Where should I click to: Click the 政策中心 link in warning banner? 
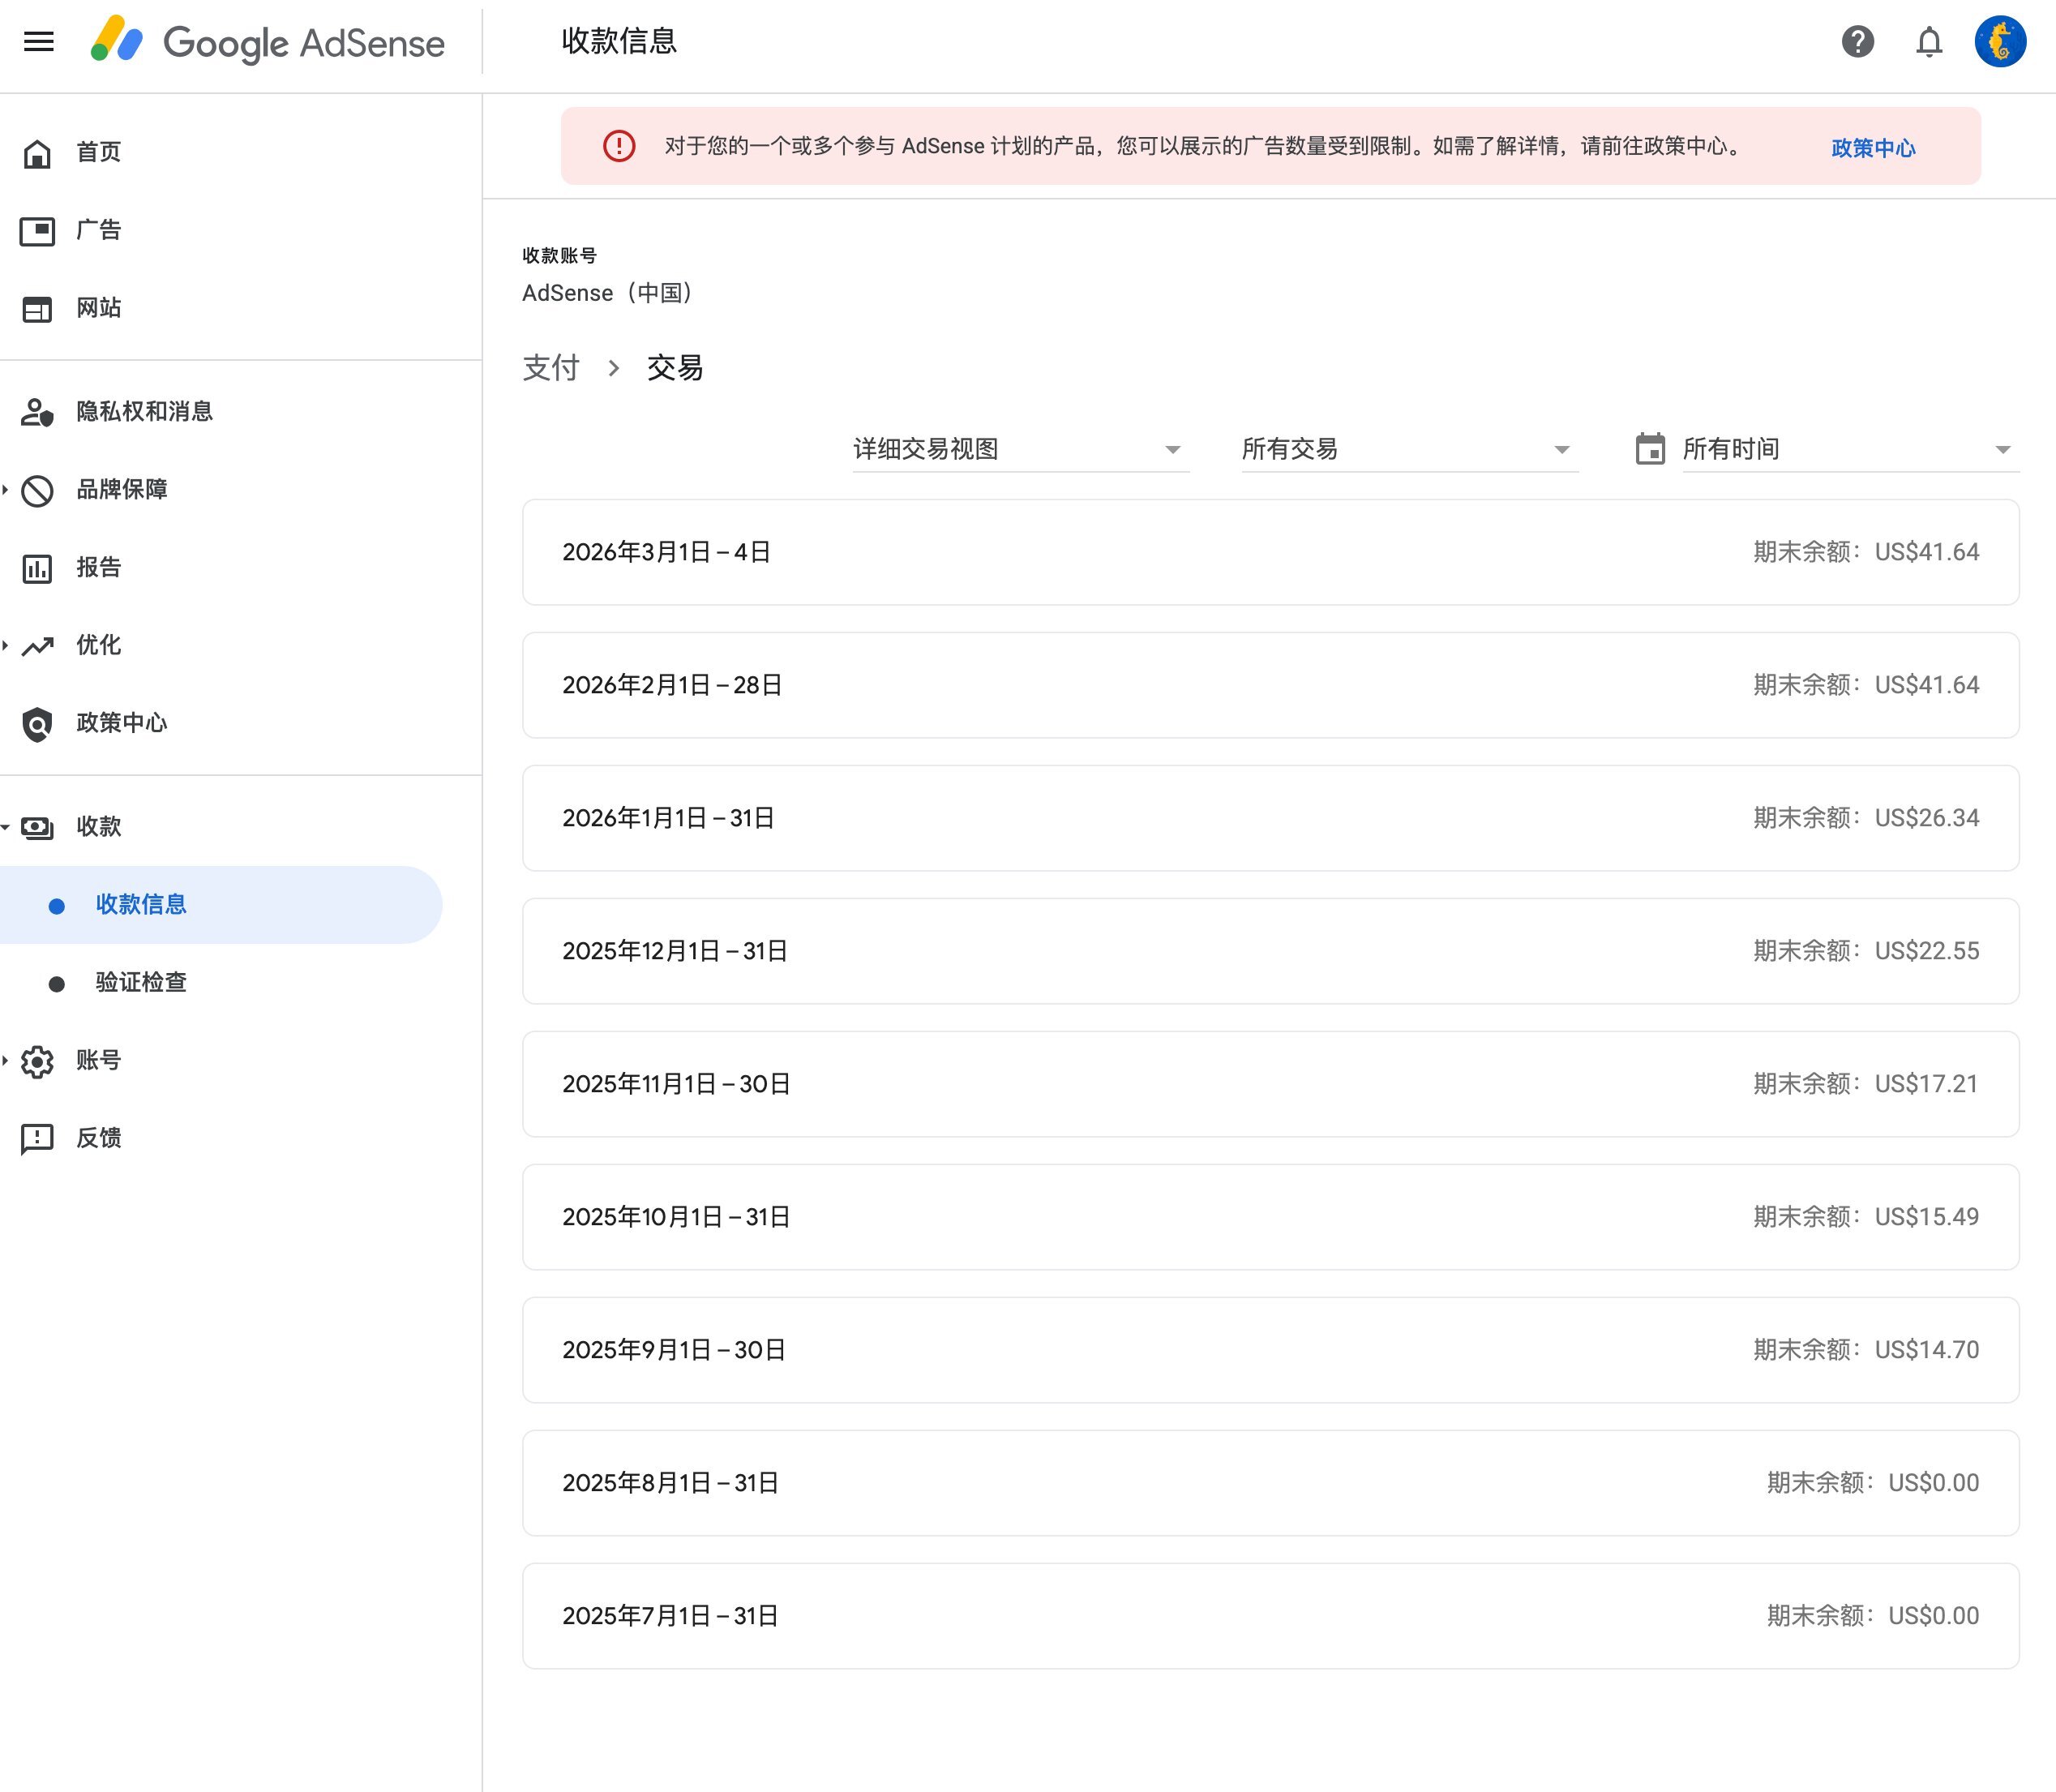click(x=1872, y=148)
